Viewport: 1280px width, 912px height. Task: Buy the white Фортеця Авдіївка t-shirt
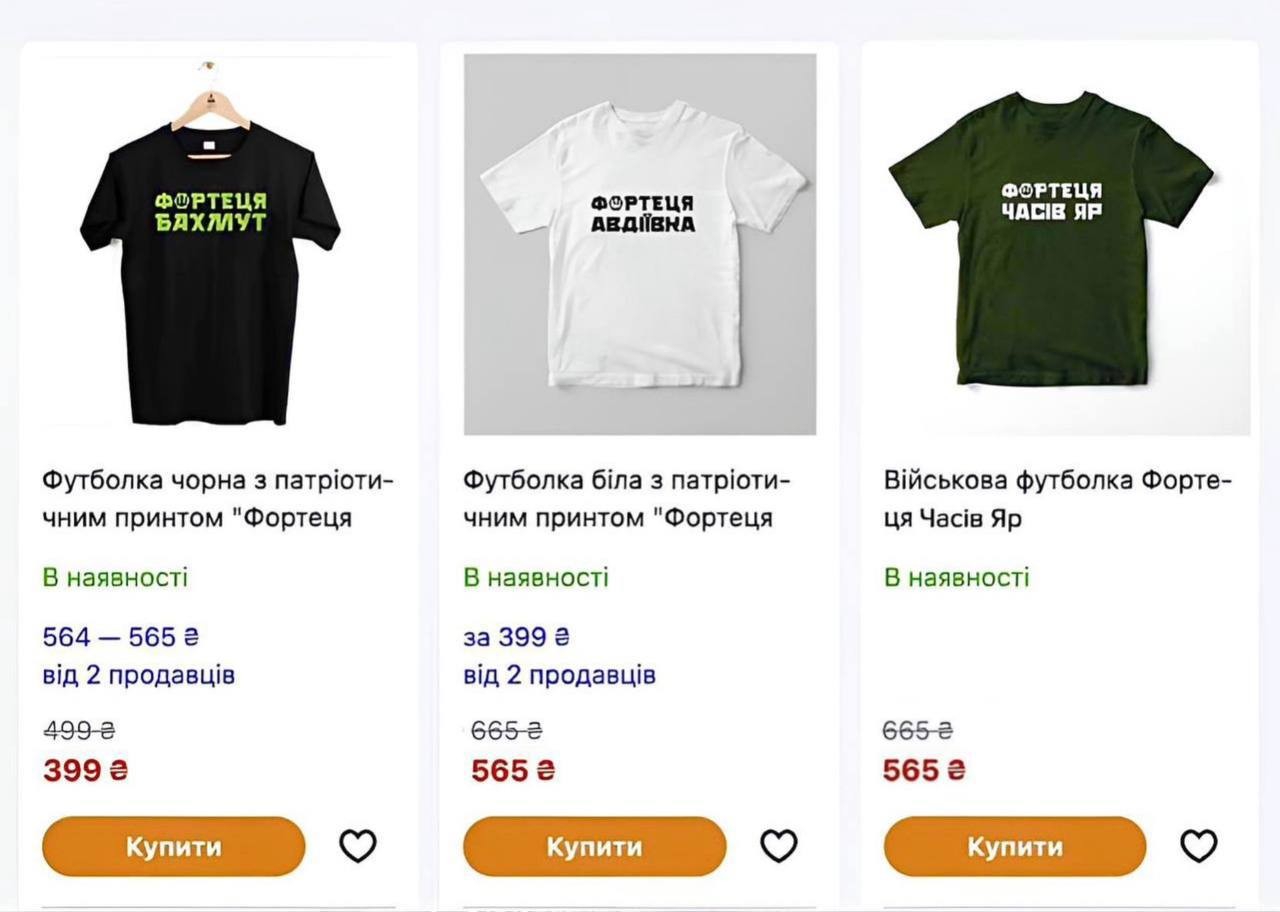594,846
